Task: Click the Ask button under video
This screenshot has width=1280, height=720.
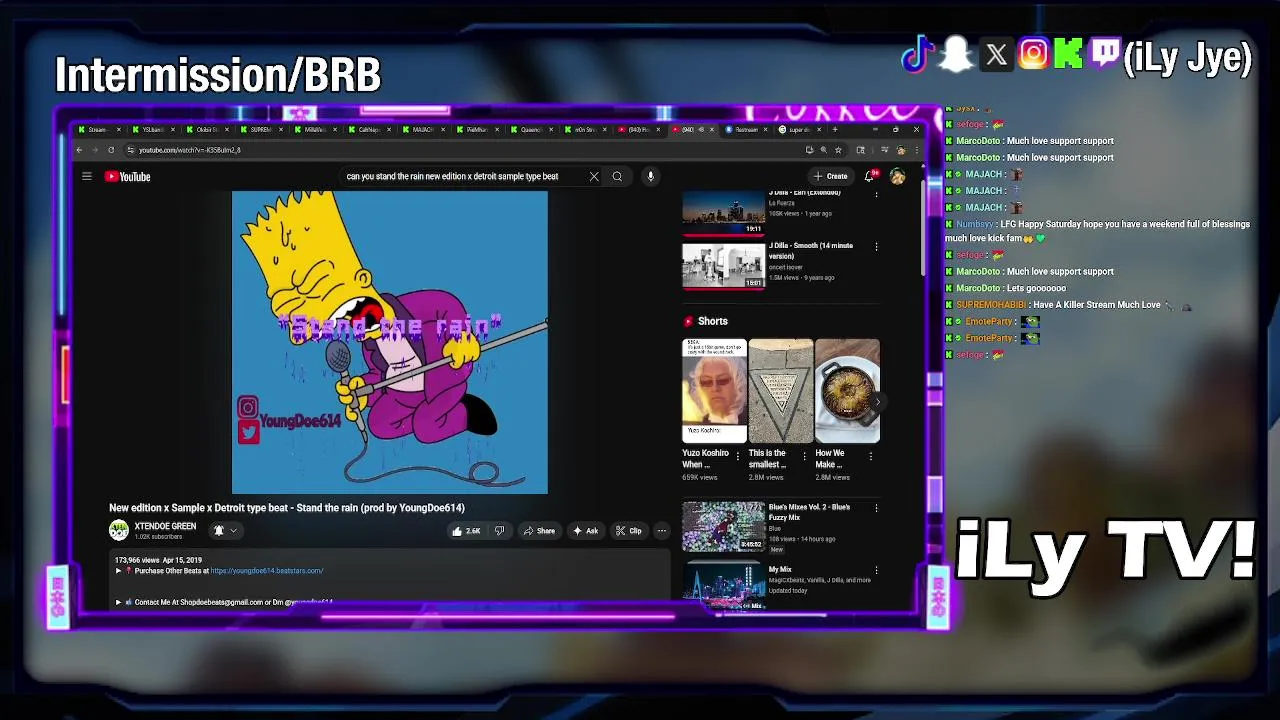Action: (586, 531)
